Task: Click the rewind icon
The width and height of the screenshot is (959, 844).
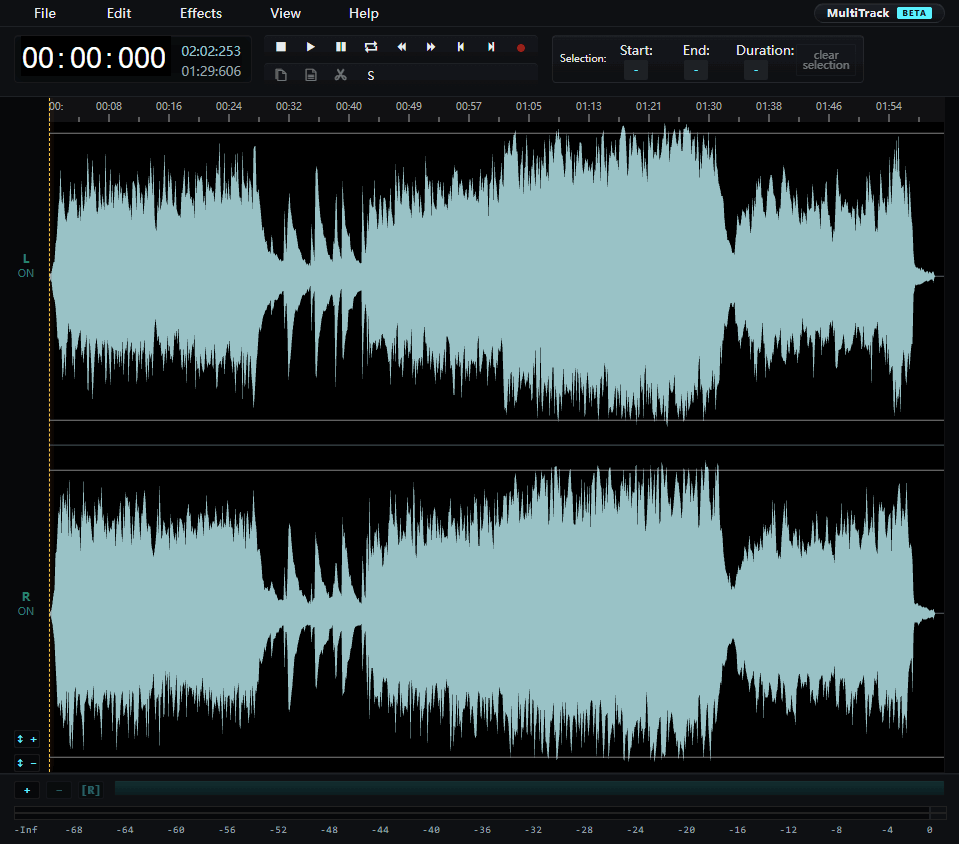Action: [x=401, y=47]
